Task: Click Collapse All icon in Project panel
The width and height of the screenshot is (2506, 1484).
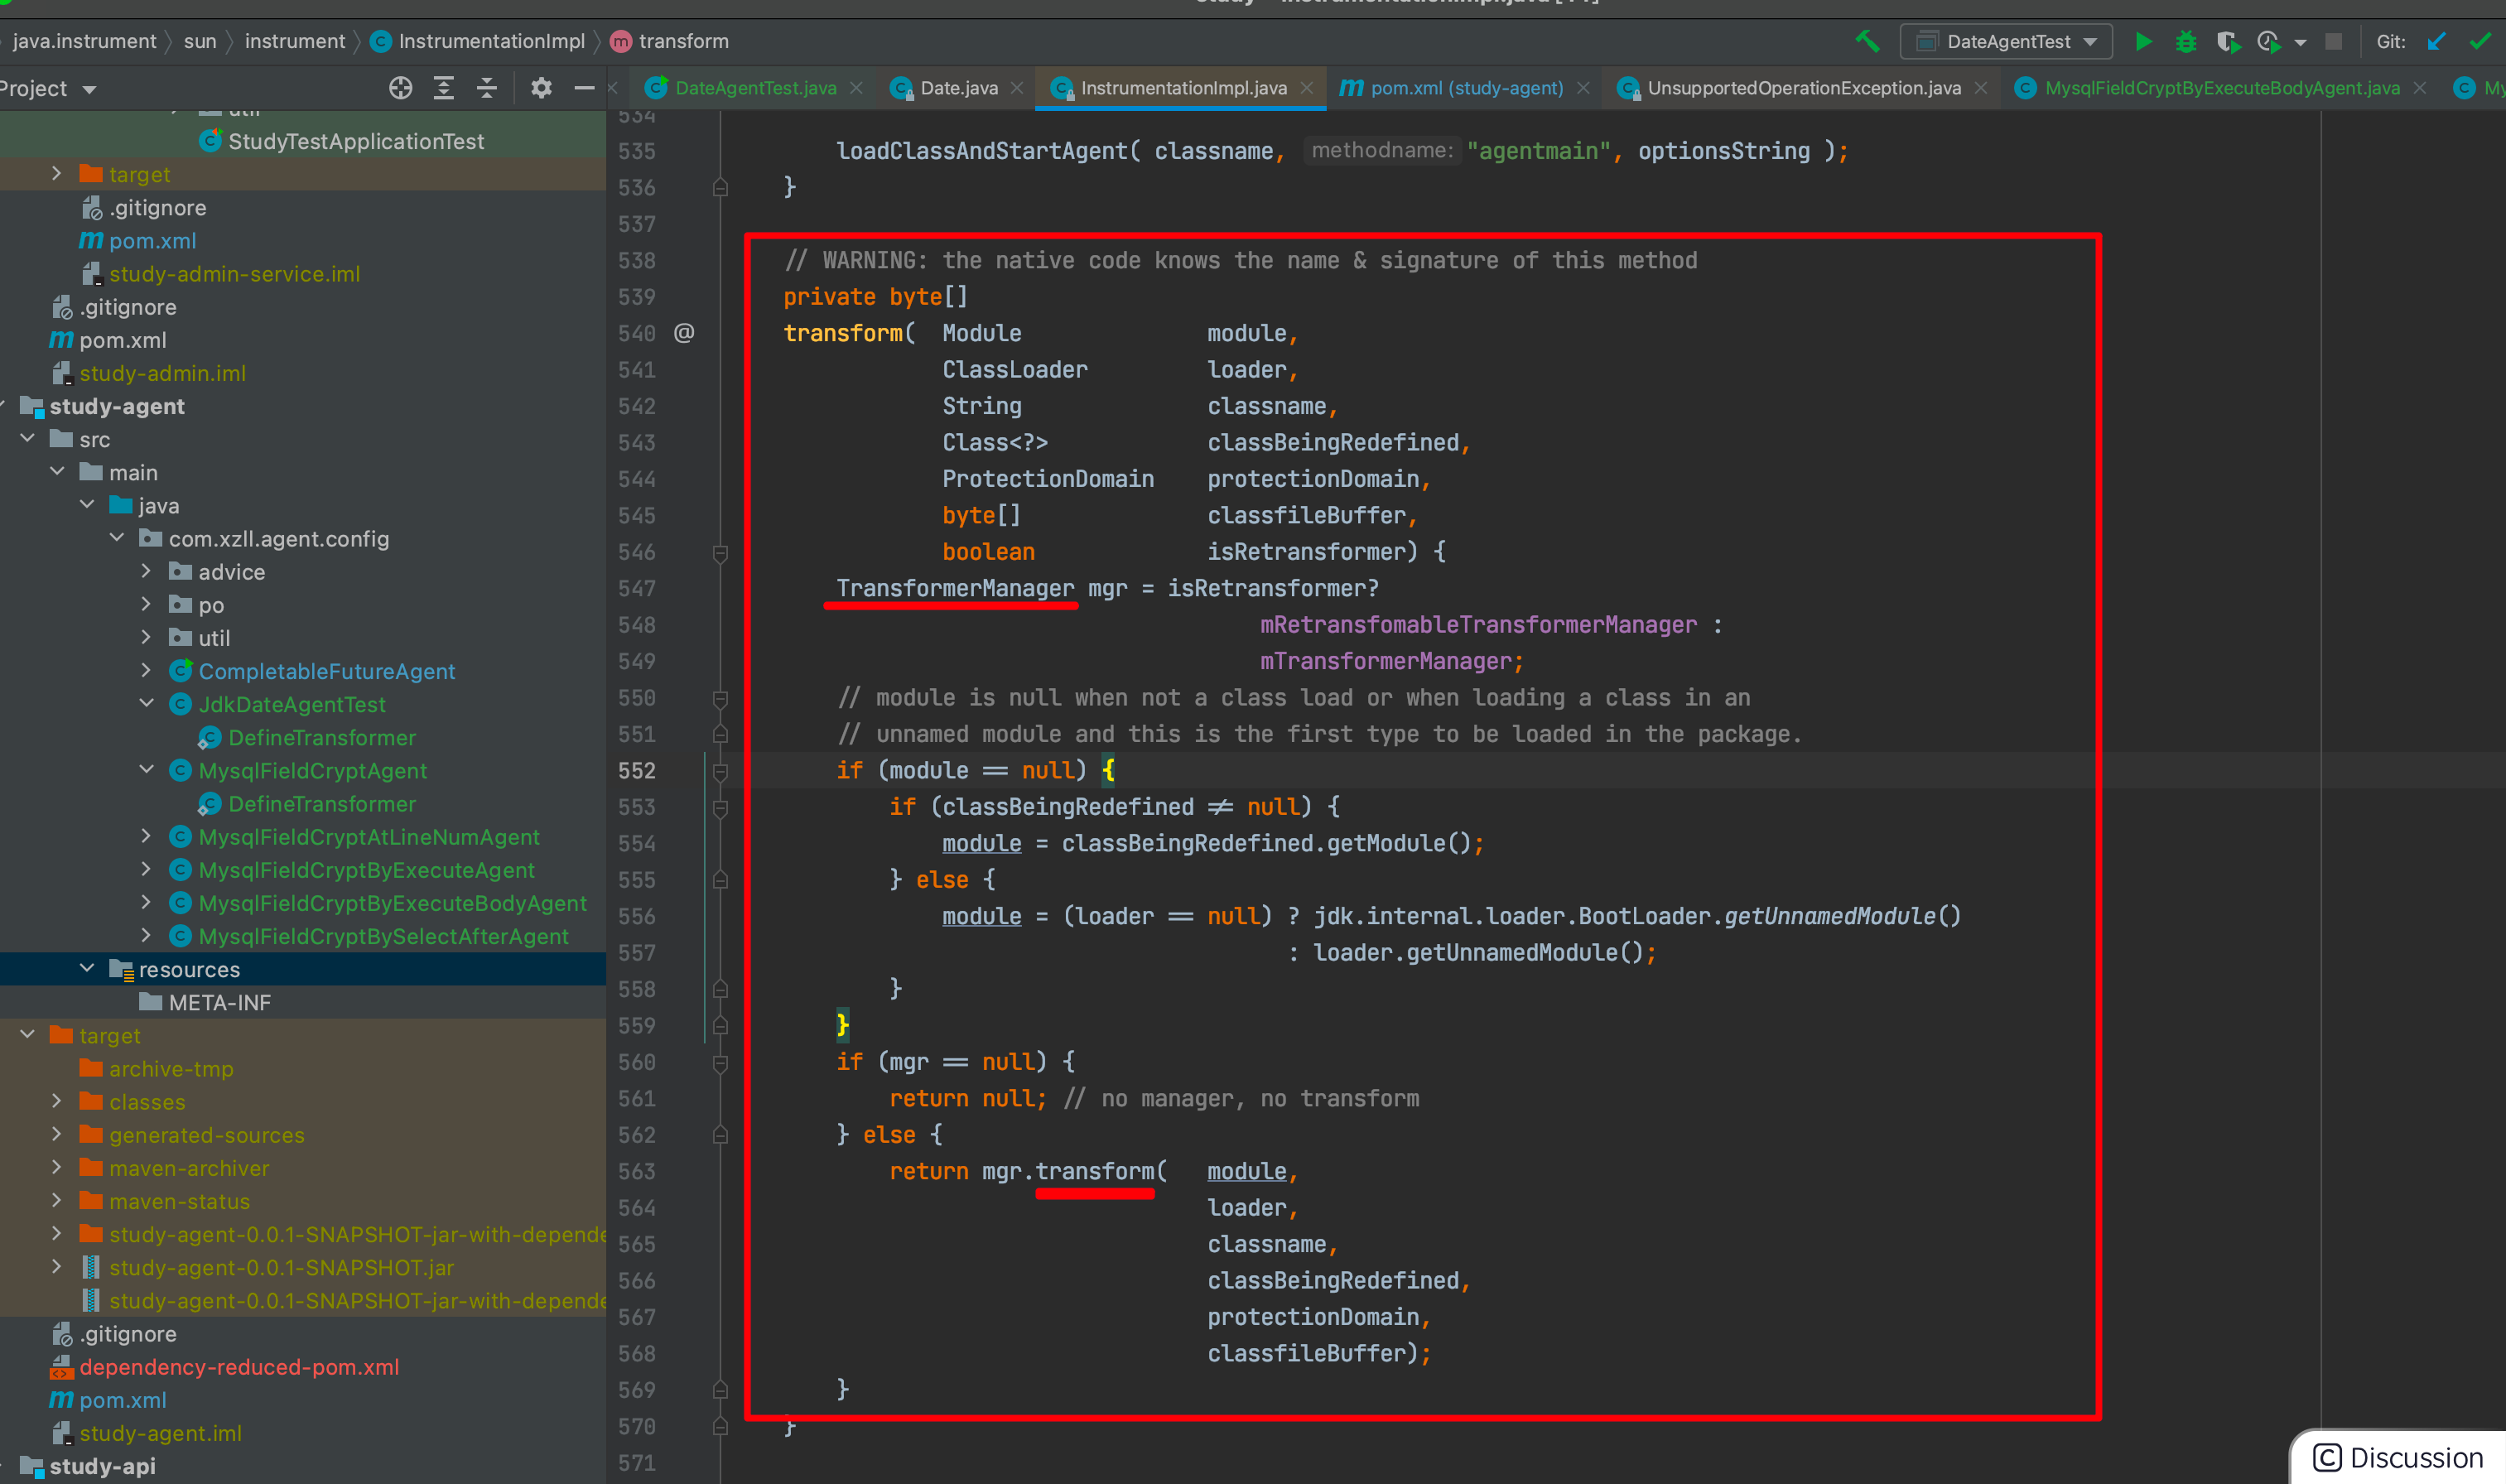Action: click(486, 88)
